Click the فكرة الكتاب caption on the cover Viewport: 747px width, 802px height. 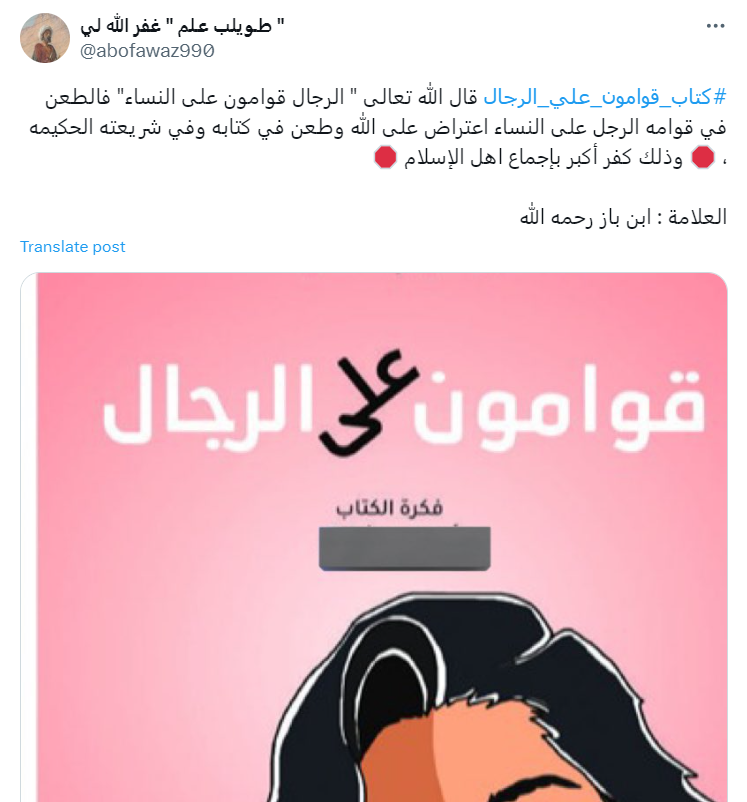click(389, 508)
